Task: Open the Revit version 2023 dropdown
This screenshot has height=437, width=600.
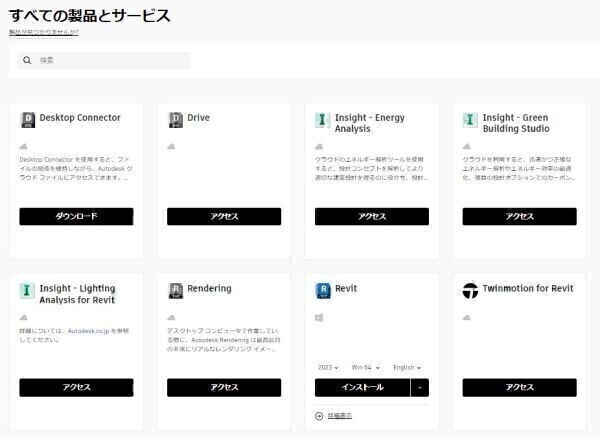Action: [x=328, y=367]
